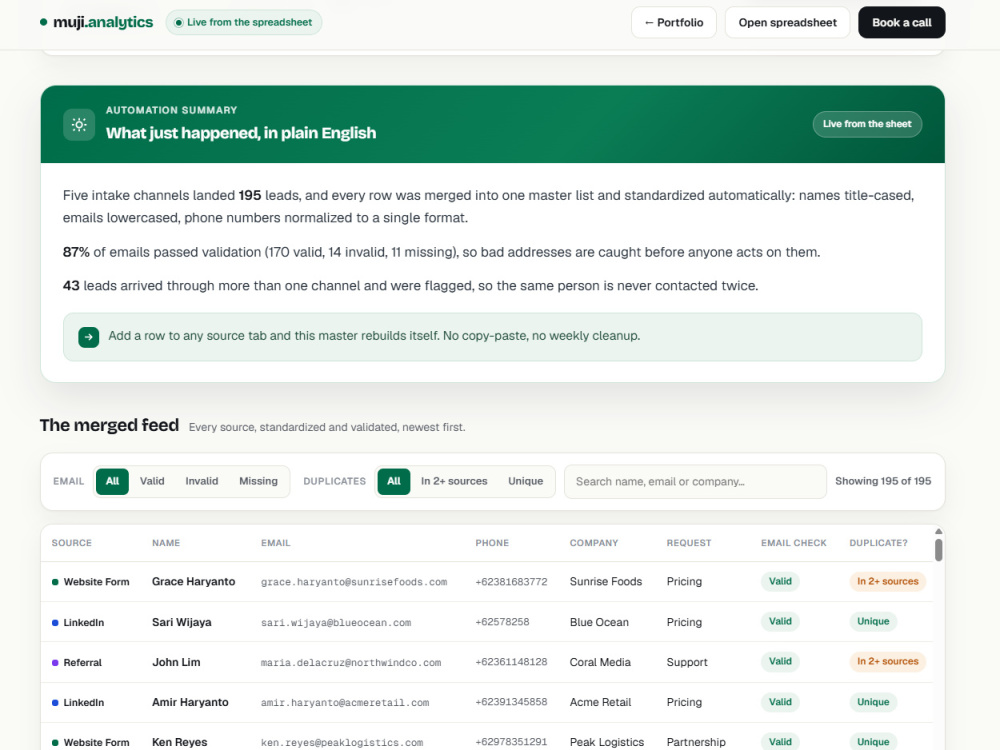Click the Source column header
The width and height of the screenshot is (1000, 750).
coord(71,543)
